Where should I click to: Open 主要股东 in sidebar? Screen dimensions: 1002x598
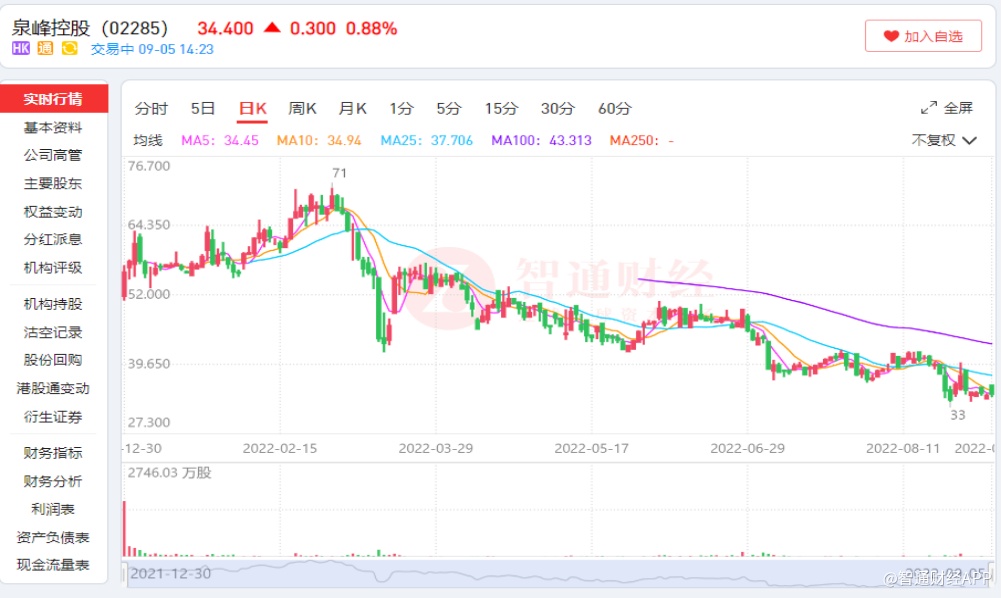click(x=53, y=183)
